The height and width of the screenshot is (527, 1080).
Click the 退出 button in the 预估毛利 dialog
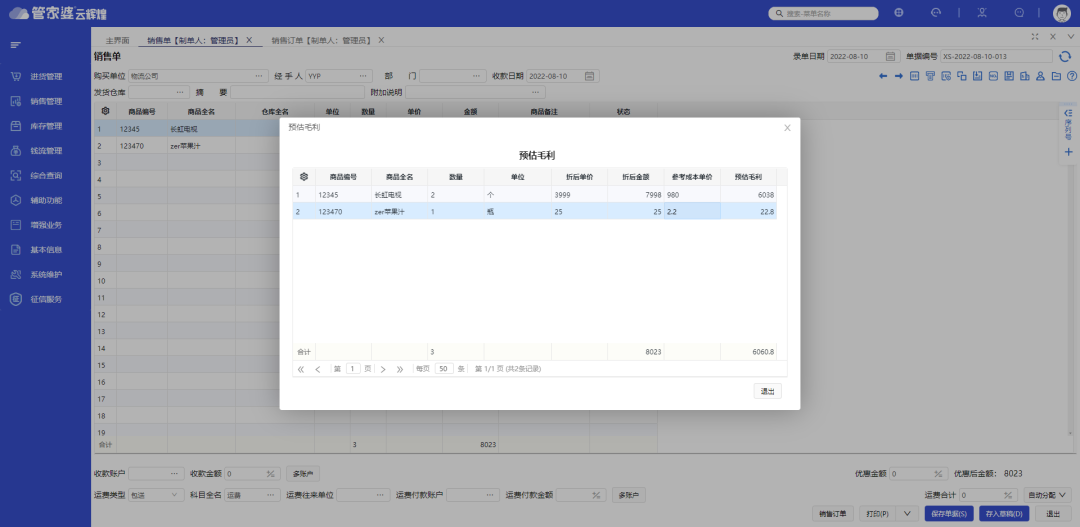tap(767, 391)
